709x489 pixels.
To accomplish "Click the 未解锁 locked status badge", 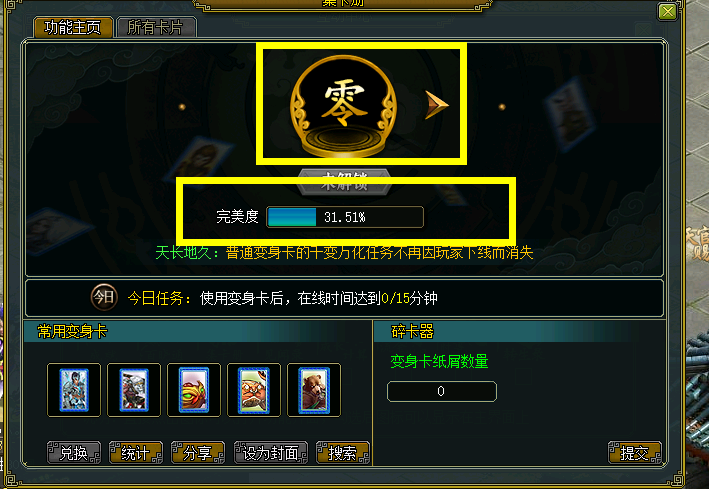I will [x=344, y=181].
